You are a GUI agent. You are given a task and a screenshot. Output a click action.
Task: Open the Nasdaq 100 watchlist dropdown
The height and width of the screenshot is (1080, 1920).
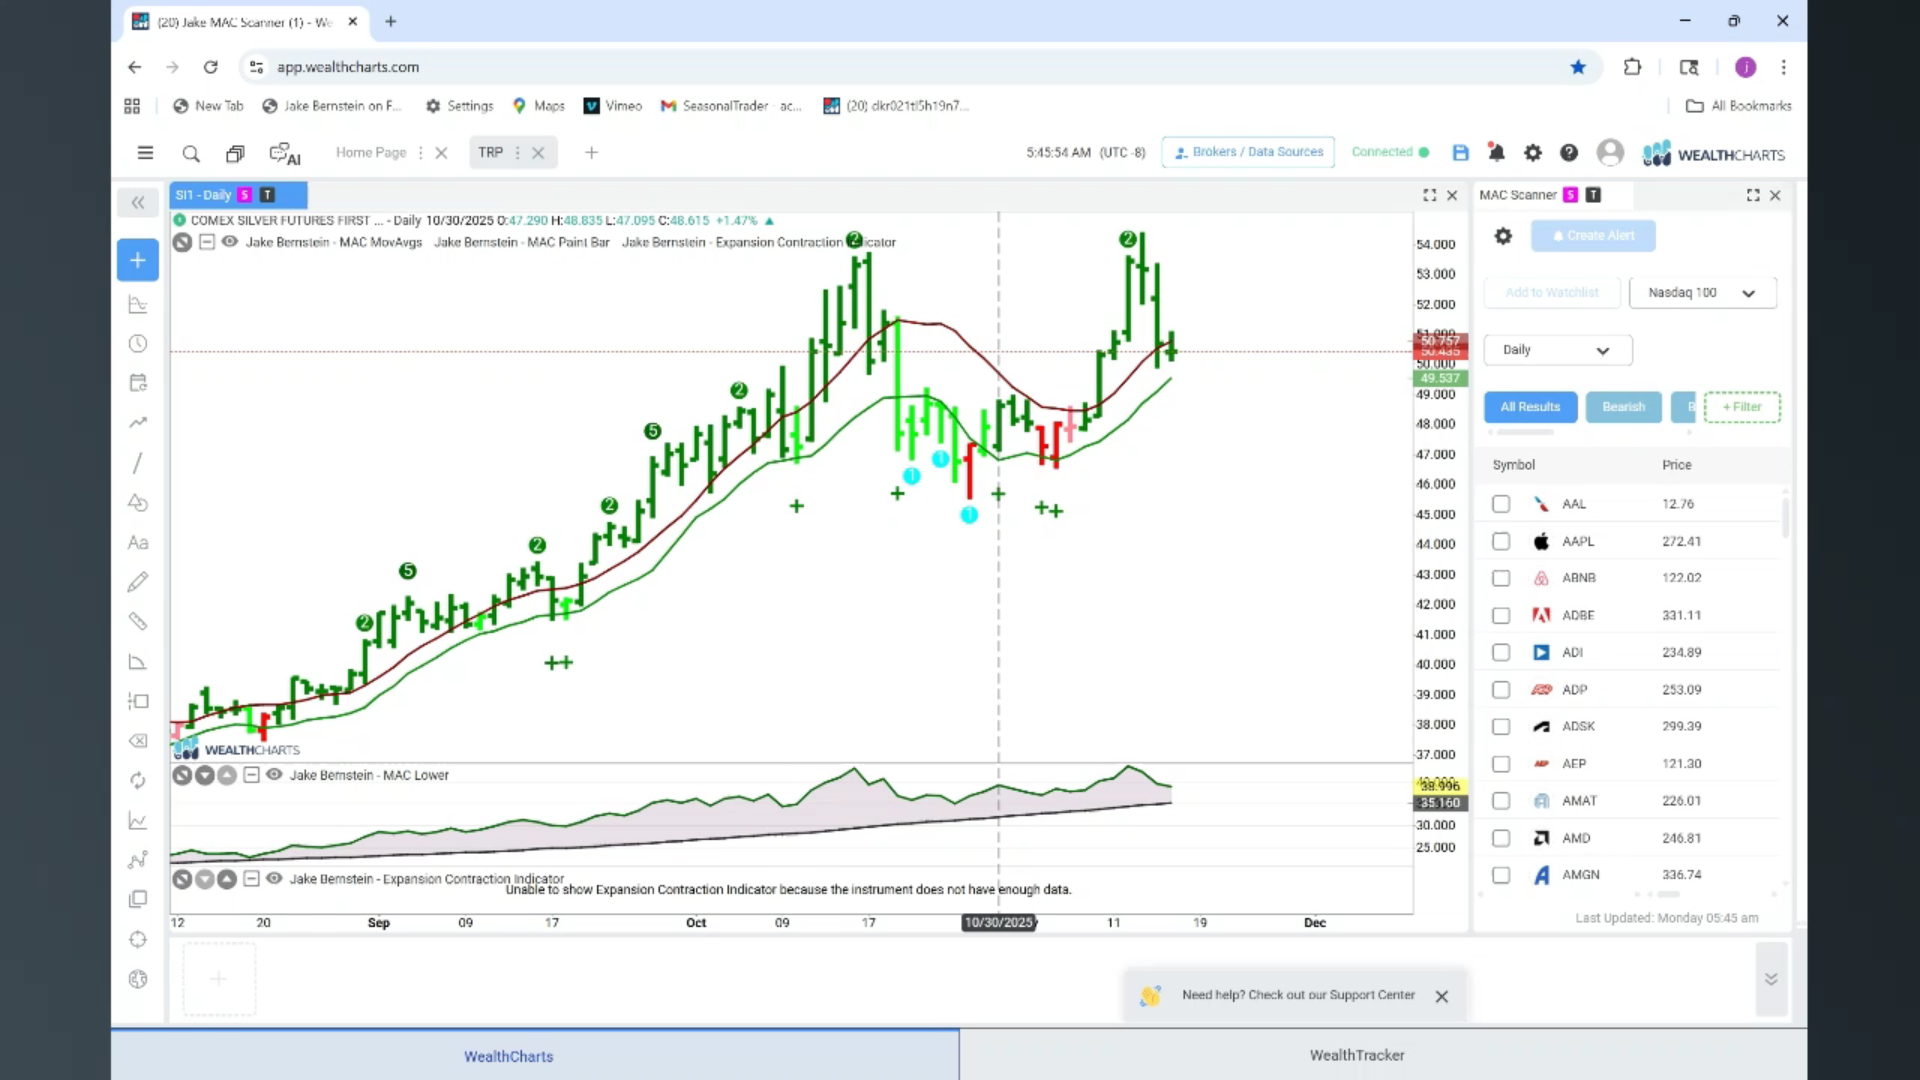pos(1703,293)
